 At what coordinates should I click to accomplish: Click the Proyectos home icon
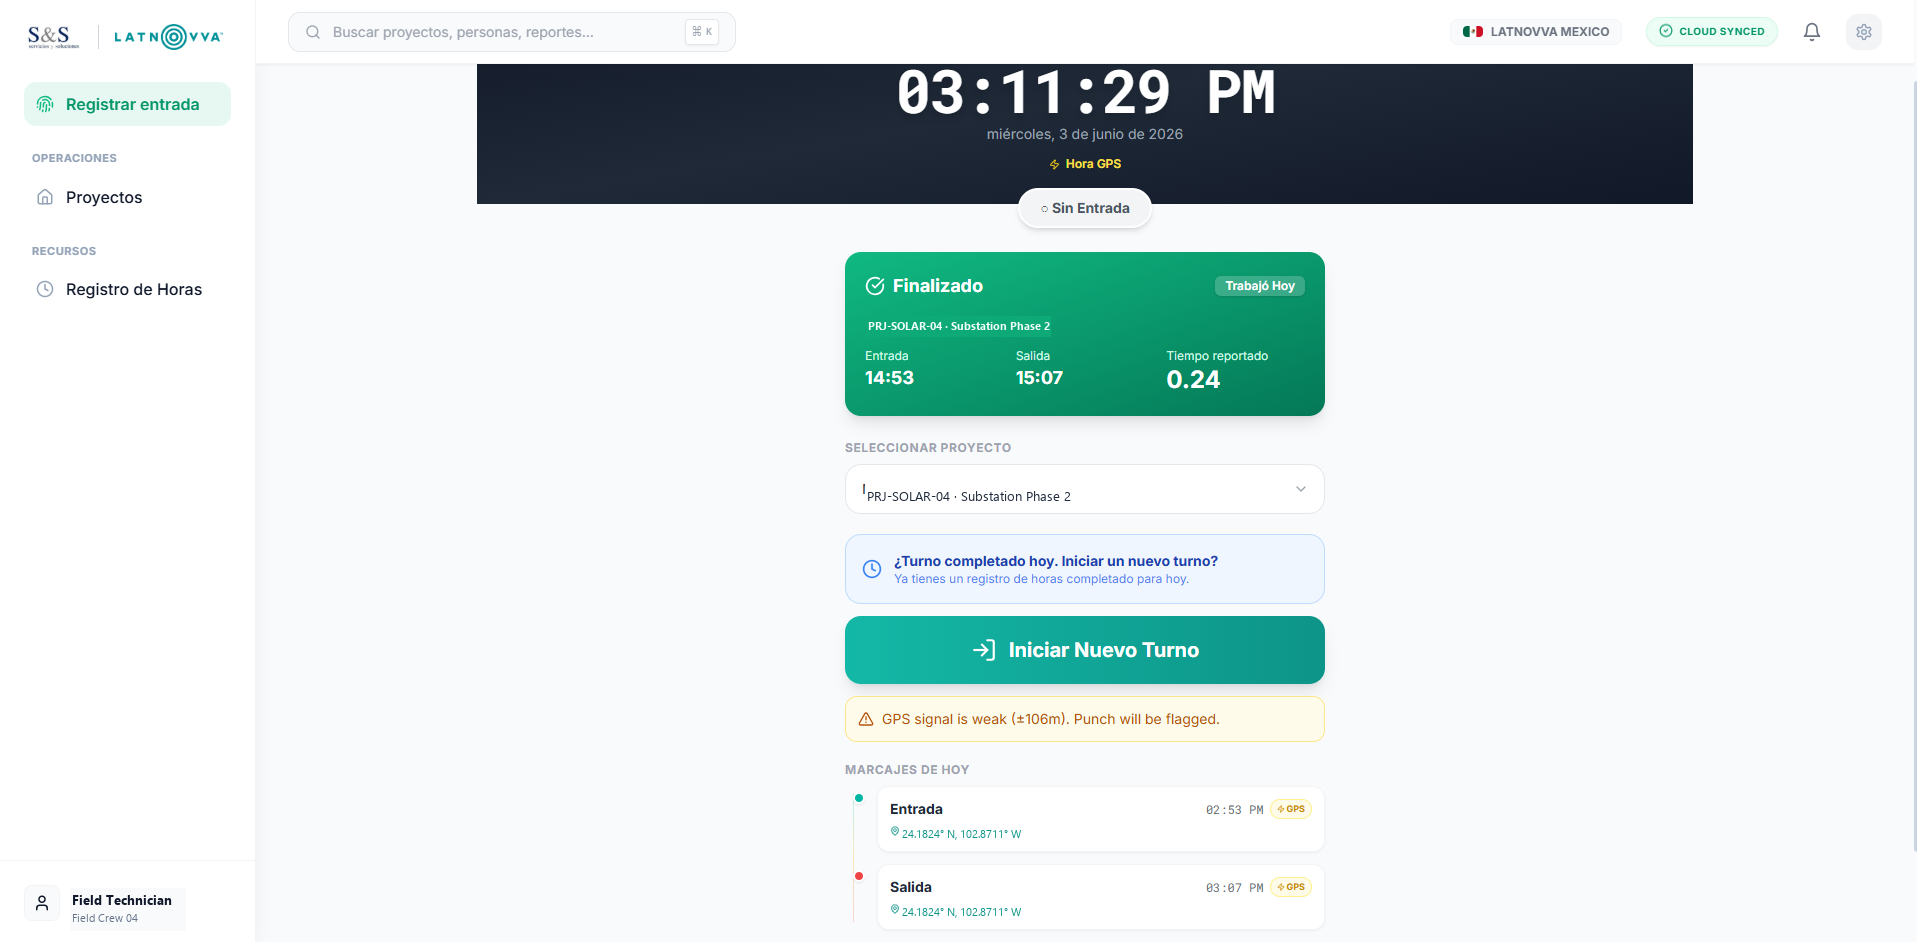45,197
